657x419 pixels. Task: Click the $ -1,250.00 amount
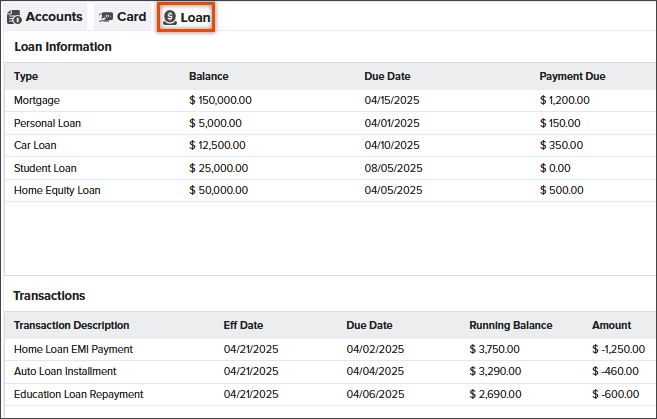(618, 349)
